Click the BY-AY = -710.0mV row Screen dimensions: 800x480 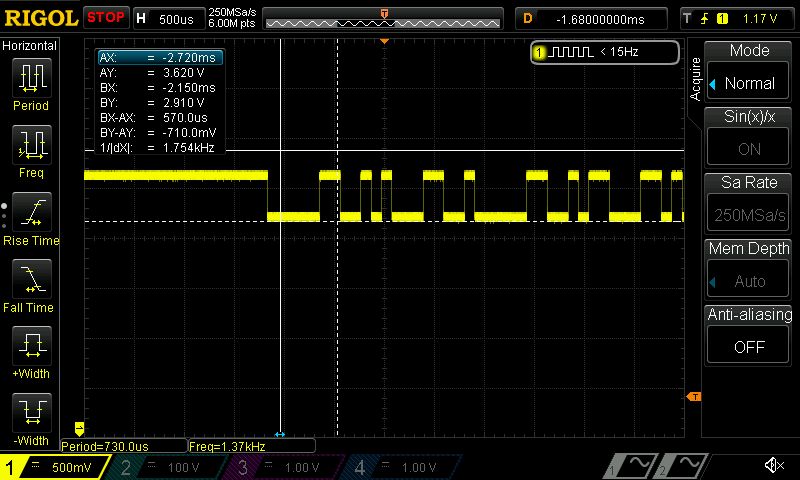160,133
